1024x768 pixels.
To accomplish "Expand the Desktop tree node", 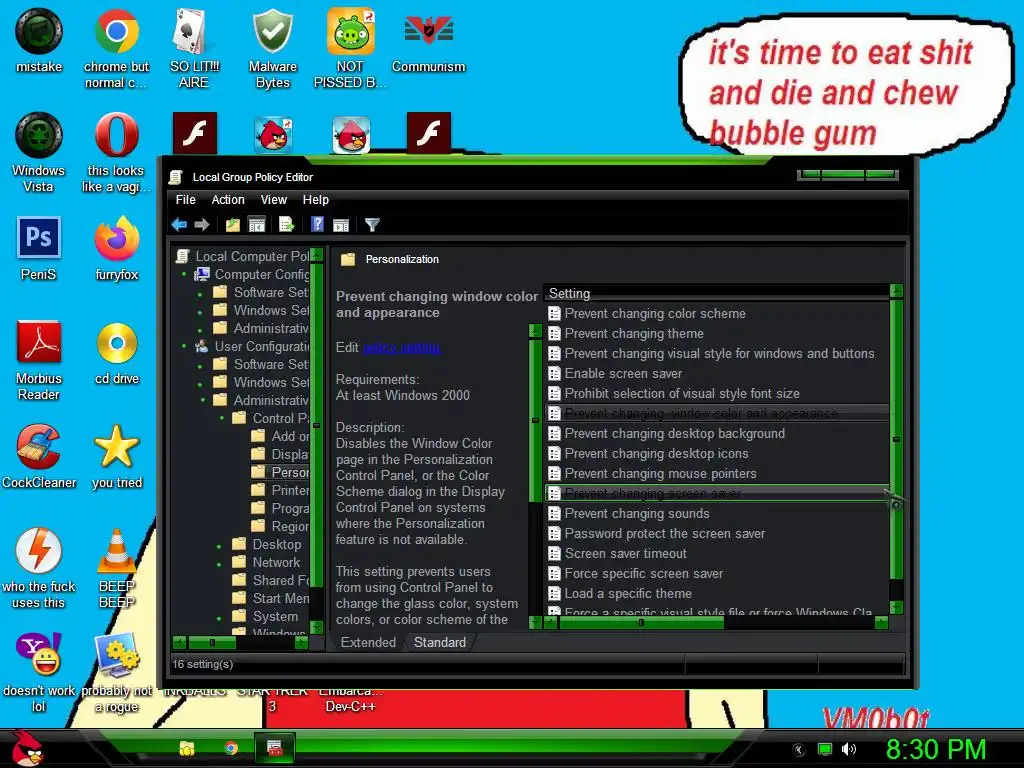I will [x=219, y=545].
